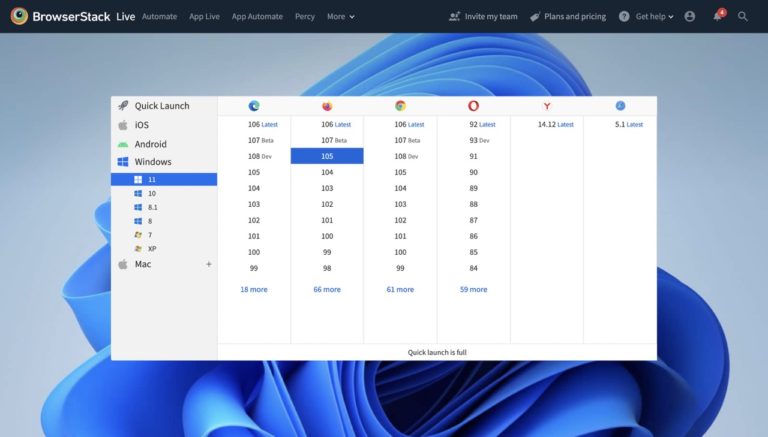
Task: Click the Firefox browser column icon
Action: [x=327, y=106]
